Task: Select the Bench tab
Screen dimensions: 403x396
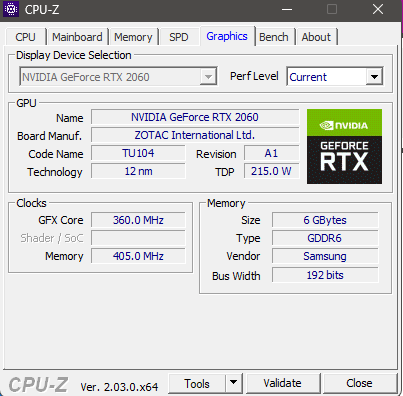Action: tap(274, 37)
